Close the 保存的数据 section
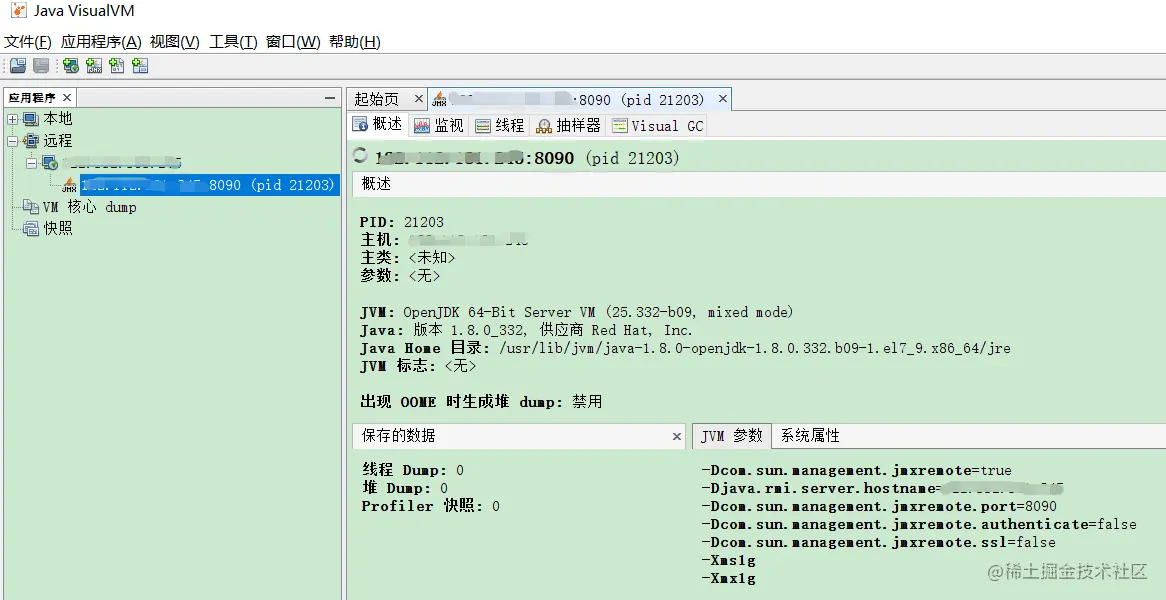Image resolution: width=1166 pixels, height=600 pixels. (677, 436)
